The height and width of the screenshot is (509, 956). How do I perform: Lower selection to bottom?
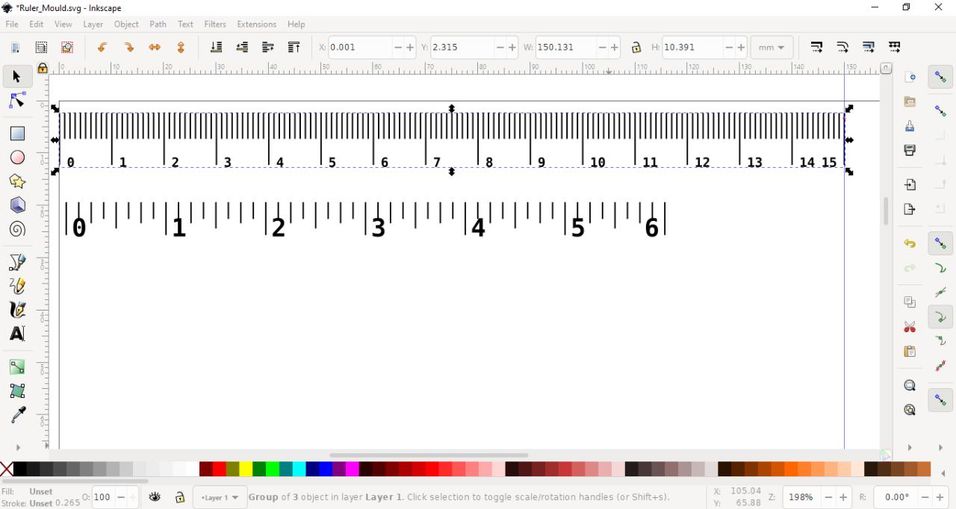[216, 47]
